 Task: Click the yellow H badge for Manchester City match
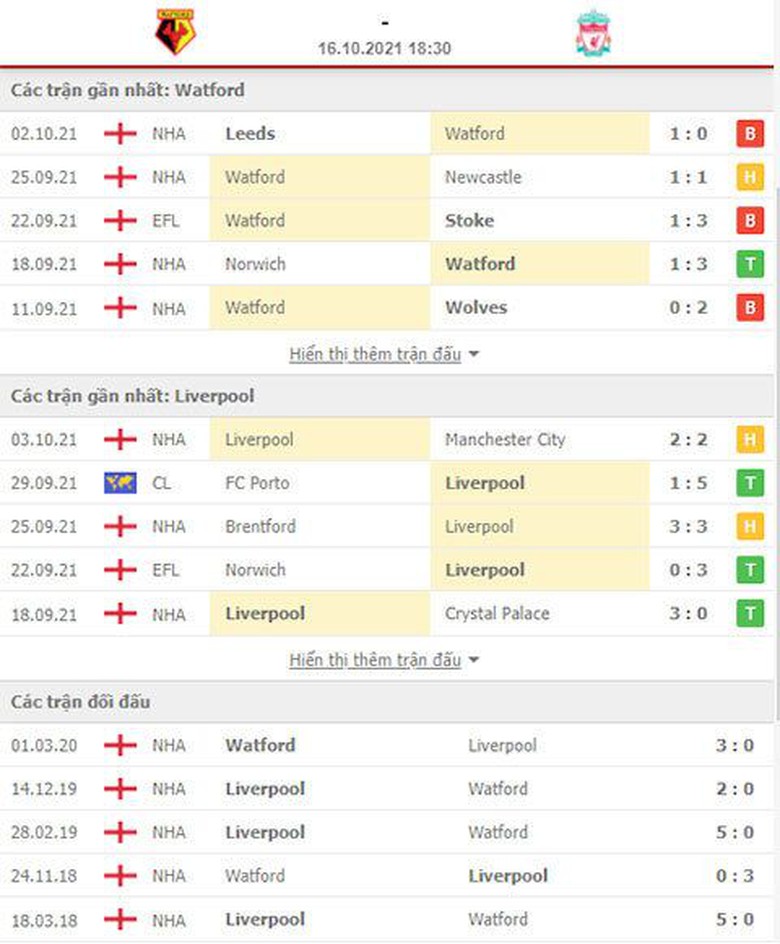click(x=749, y=440)
